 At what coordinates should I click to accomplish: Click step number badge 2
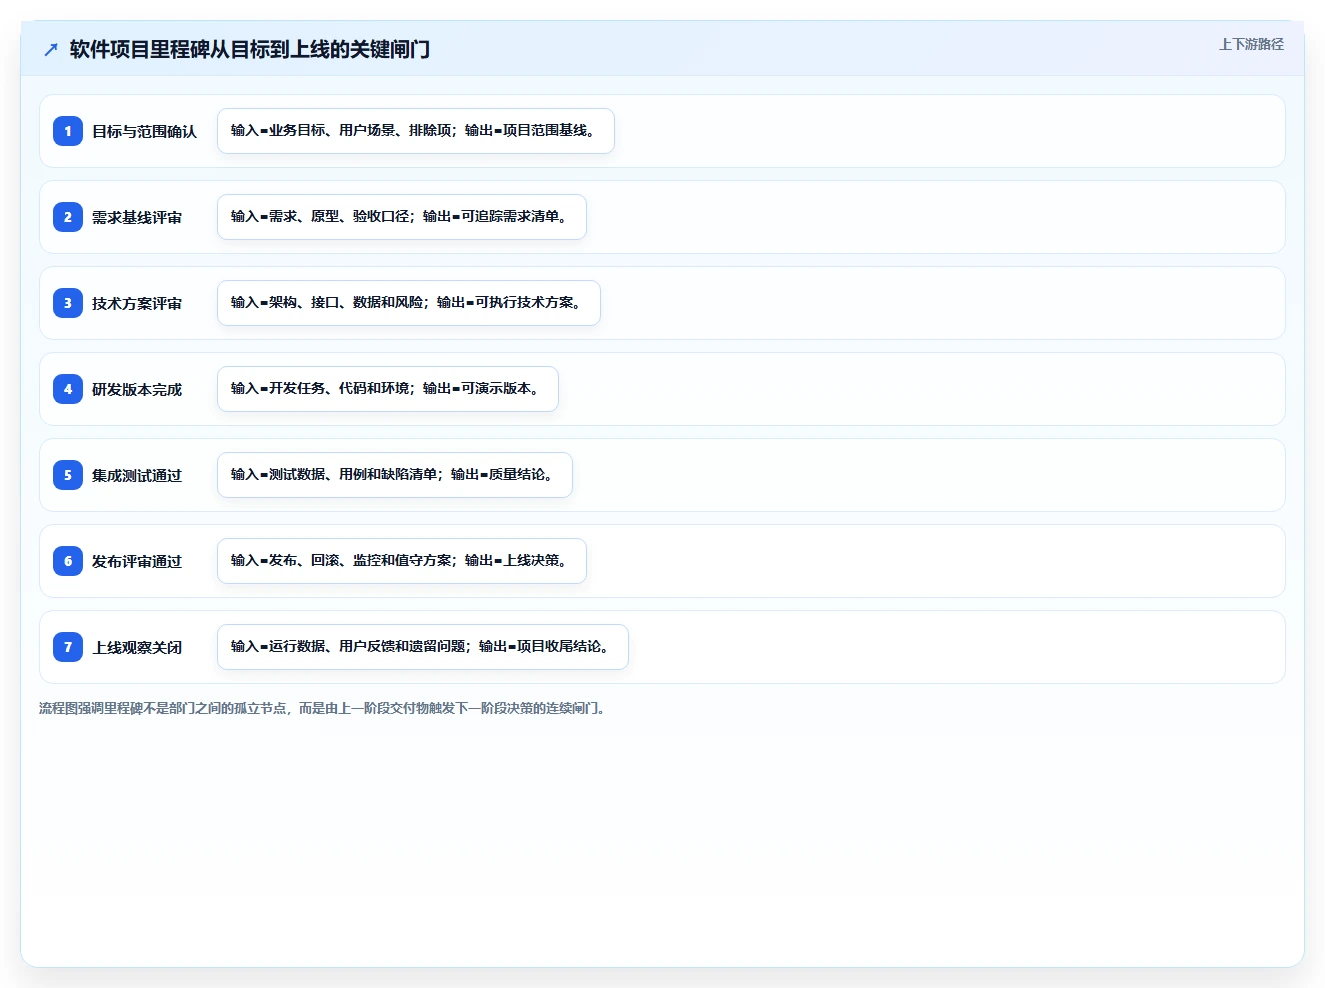[x=68, y=217]
